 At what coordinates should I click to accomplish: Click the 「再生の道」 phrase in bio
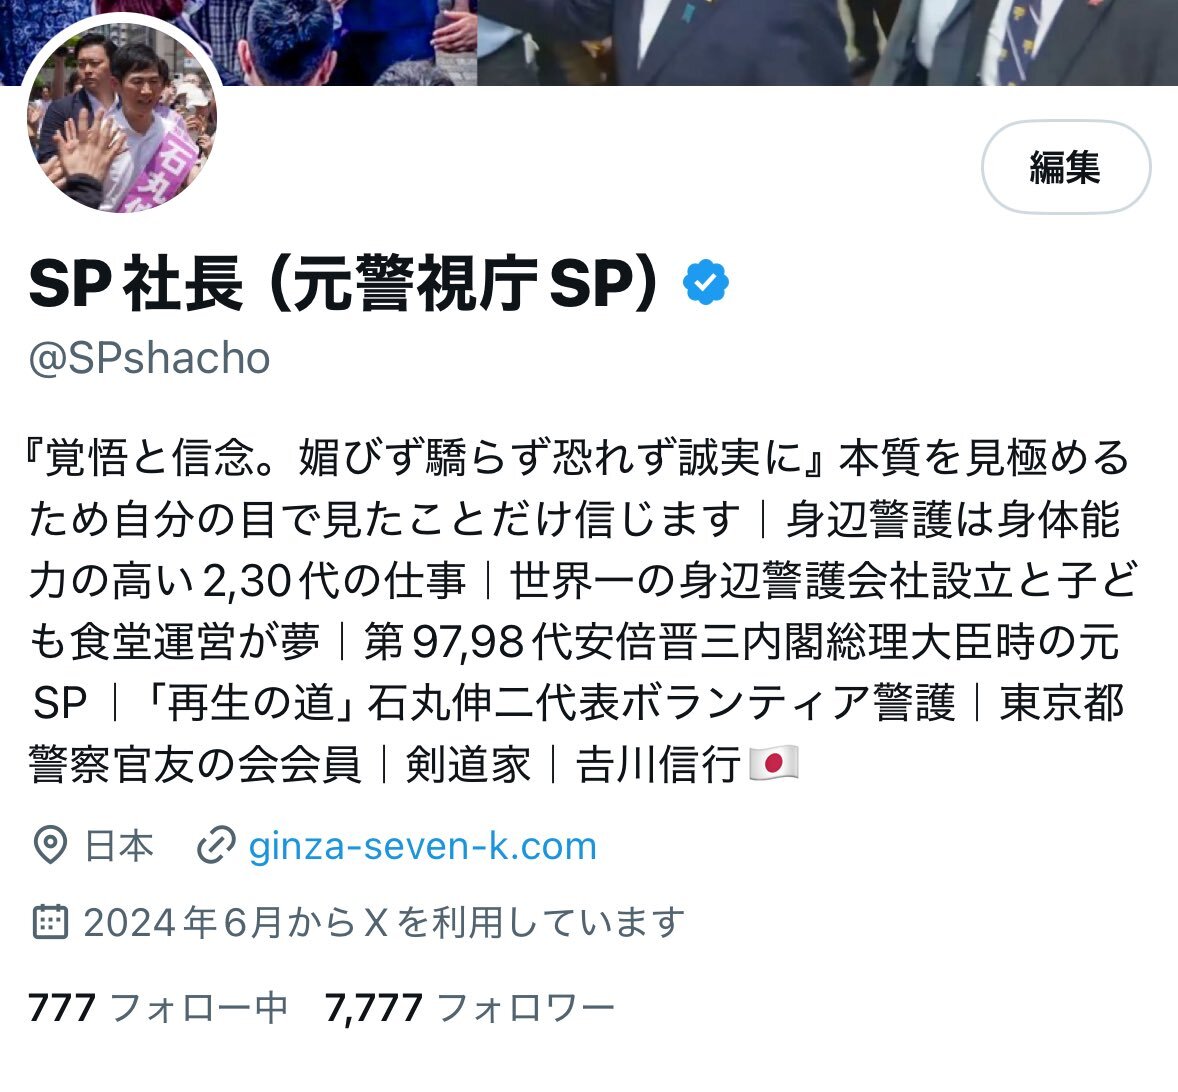(249, 703)
